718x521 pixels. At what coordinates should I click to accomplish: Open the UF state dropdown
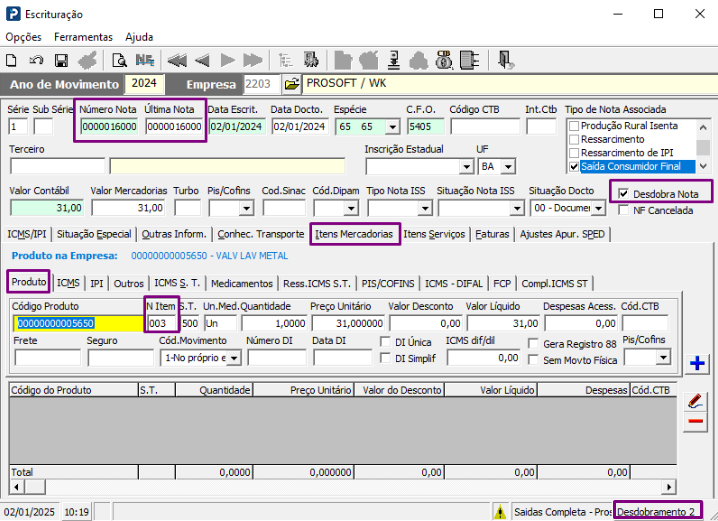[508, 167]
